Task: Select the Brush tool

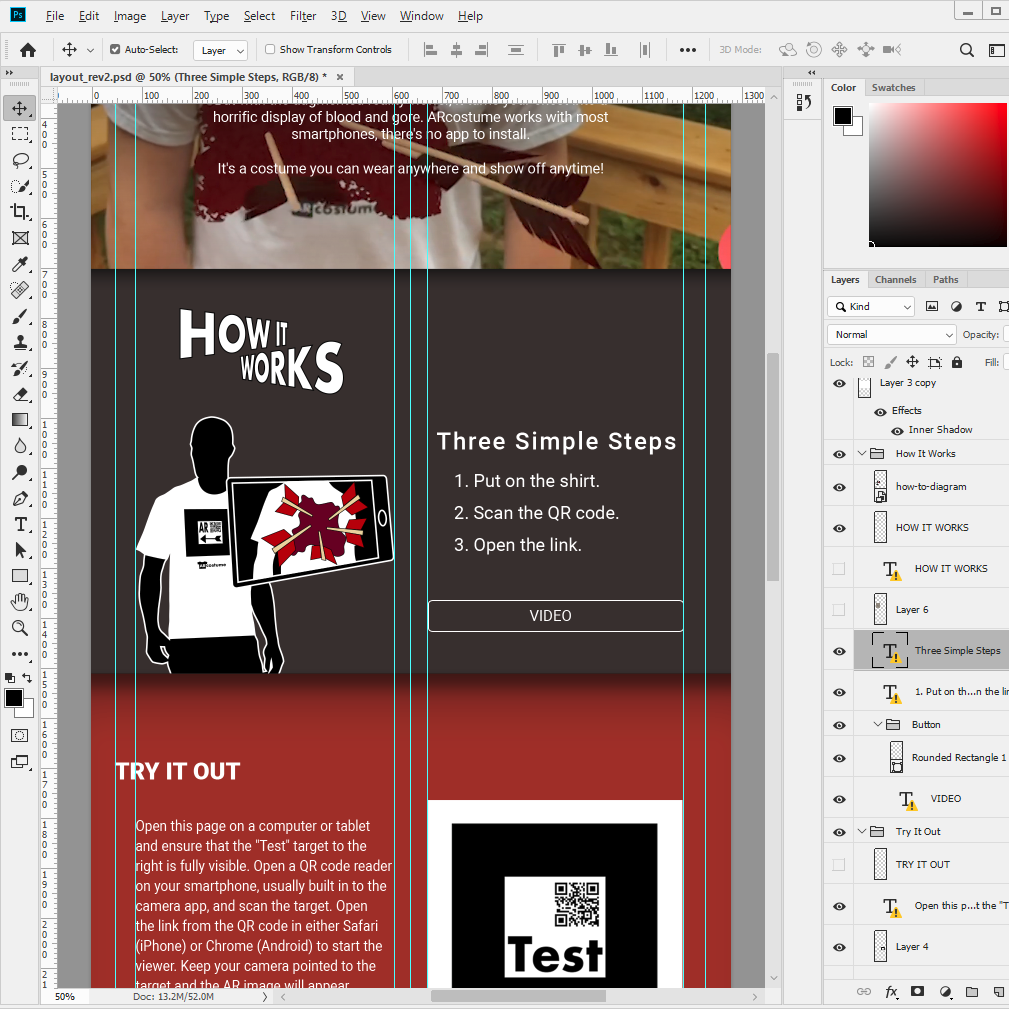Action: pos(20,316)
